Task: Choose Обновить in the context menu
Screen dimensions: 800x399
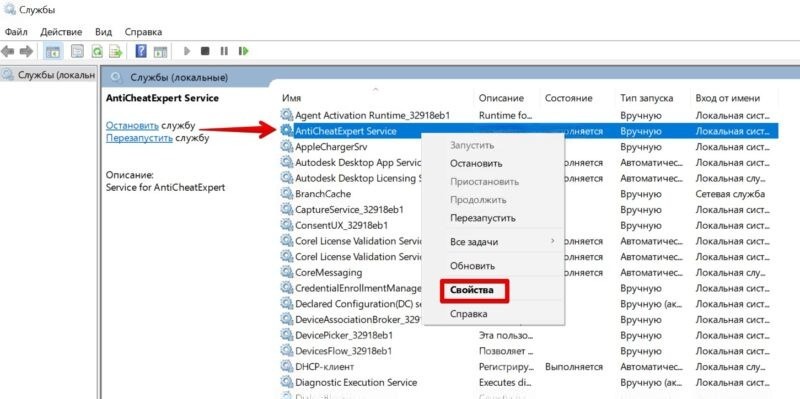Action: pos(472,266)
